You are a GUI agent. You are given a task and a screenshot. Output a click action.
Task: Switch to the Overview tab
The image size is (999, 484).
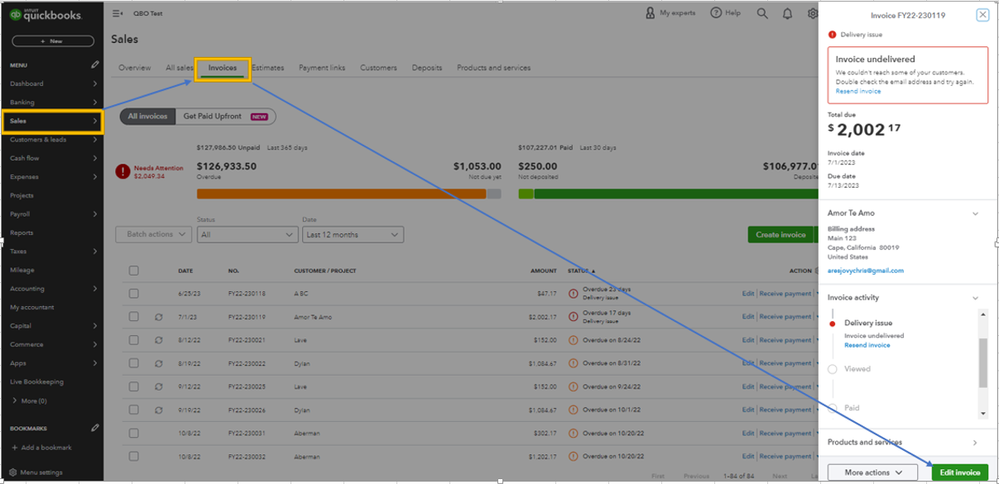pyautogui.click(x=134, y=68)
